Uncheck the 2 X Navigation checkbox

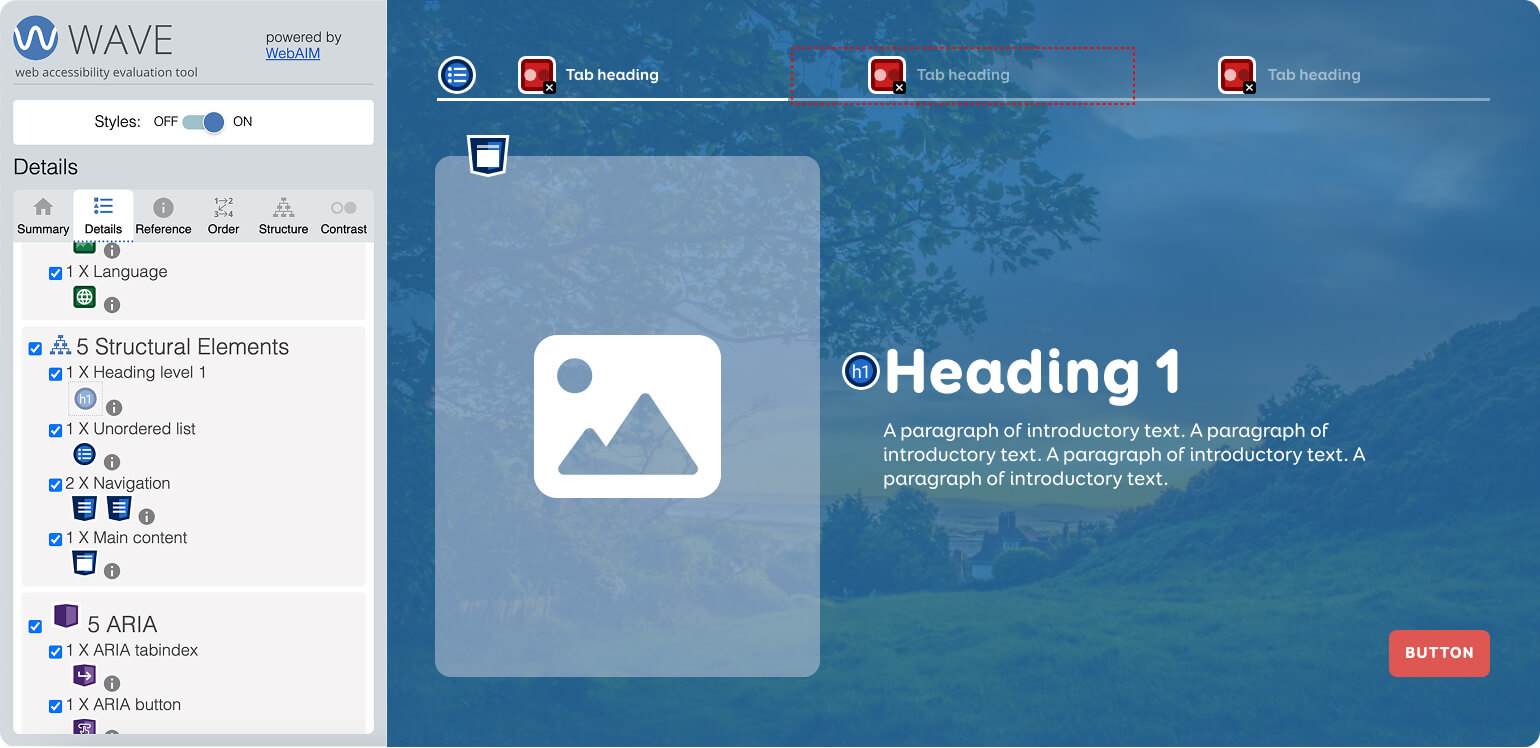(56, 485)
